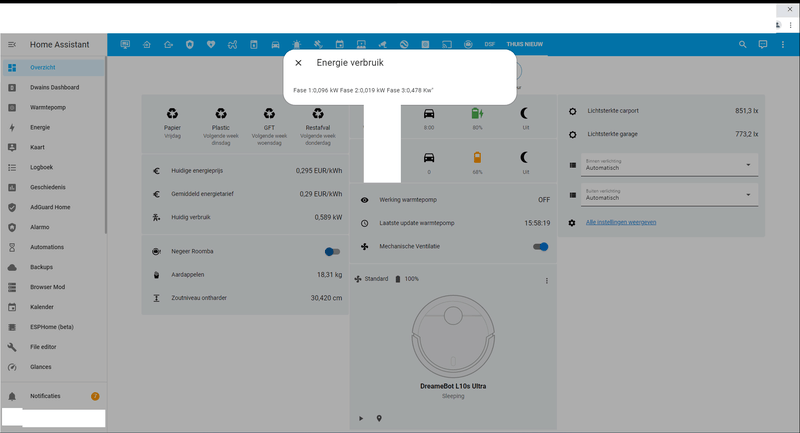800x433 pixels.
Task: Click the search icon in header
Action: pos(742,44)
